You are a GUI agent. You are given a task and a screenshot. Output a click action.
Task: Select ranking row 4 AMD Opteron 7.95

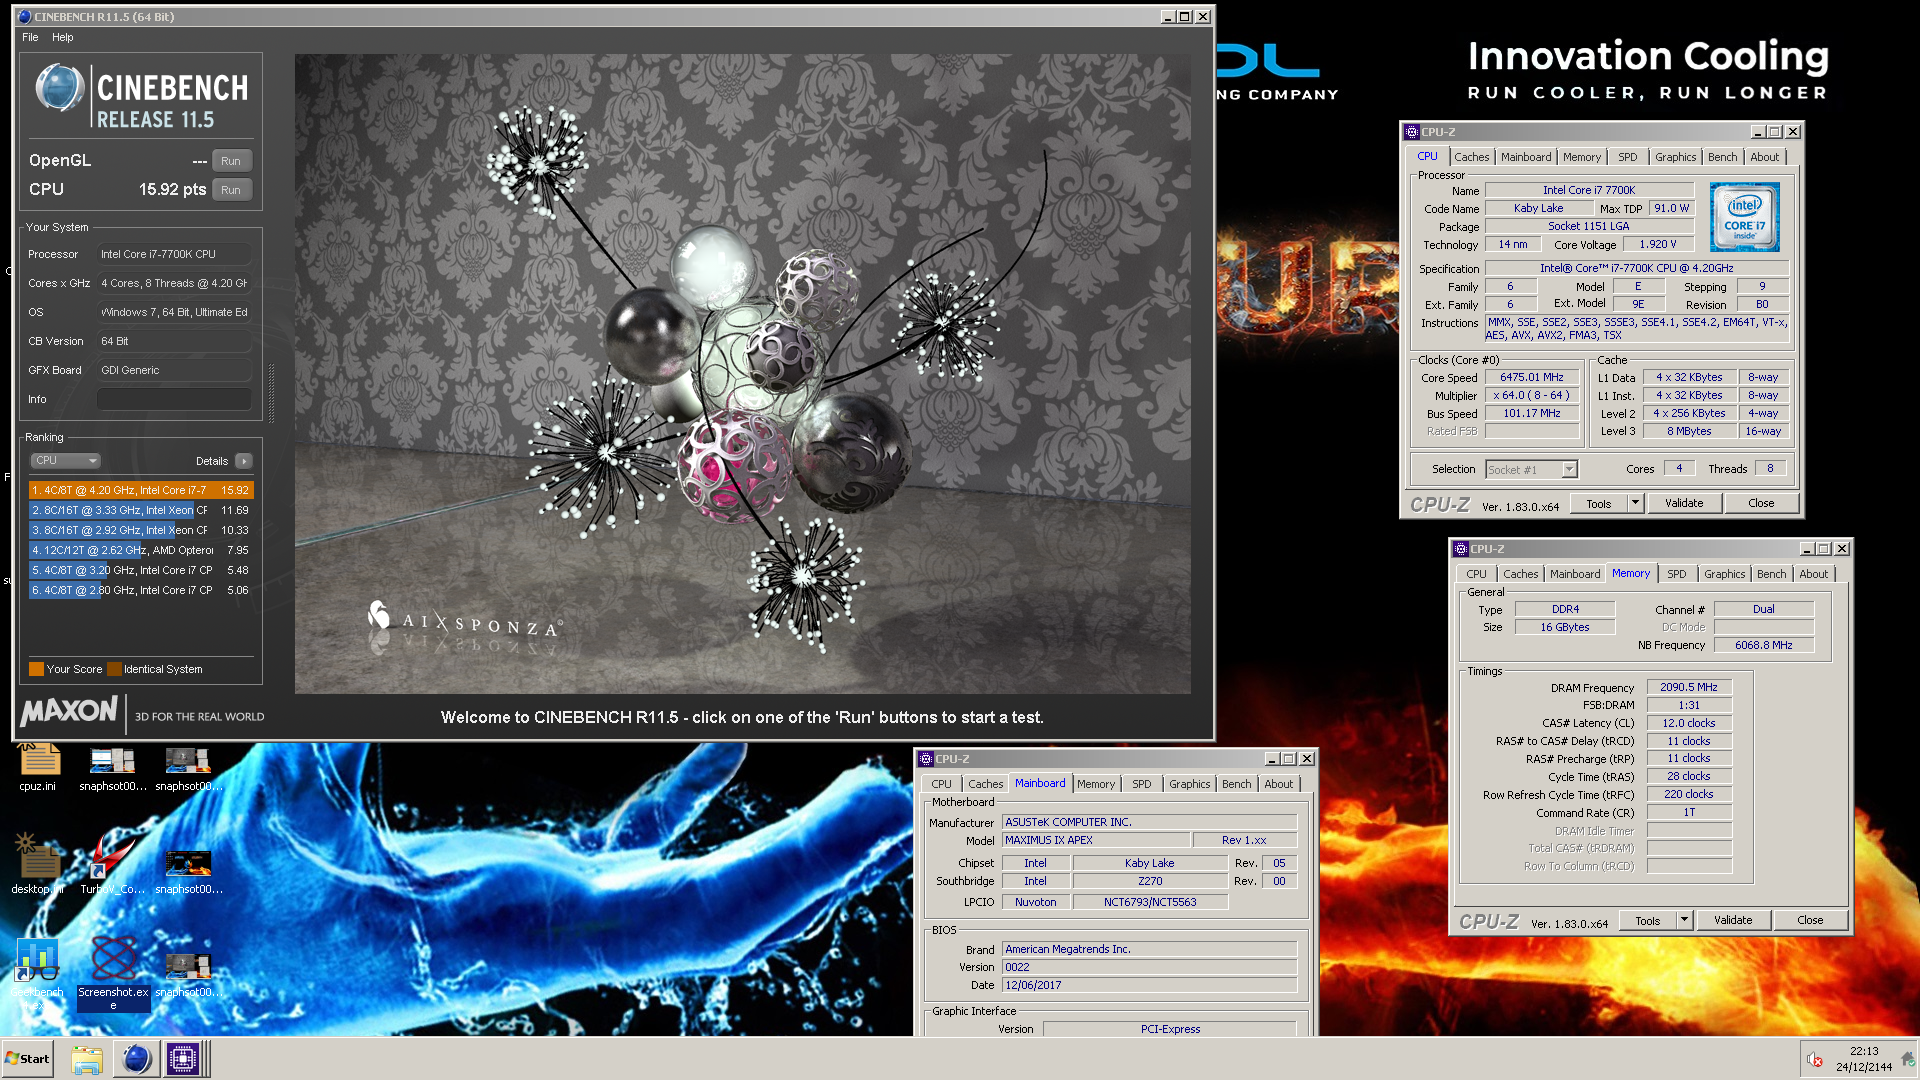pyautogui.click(x=141, y=550)
